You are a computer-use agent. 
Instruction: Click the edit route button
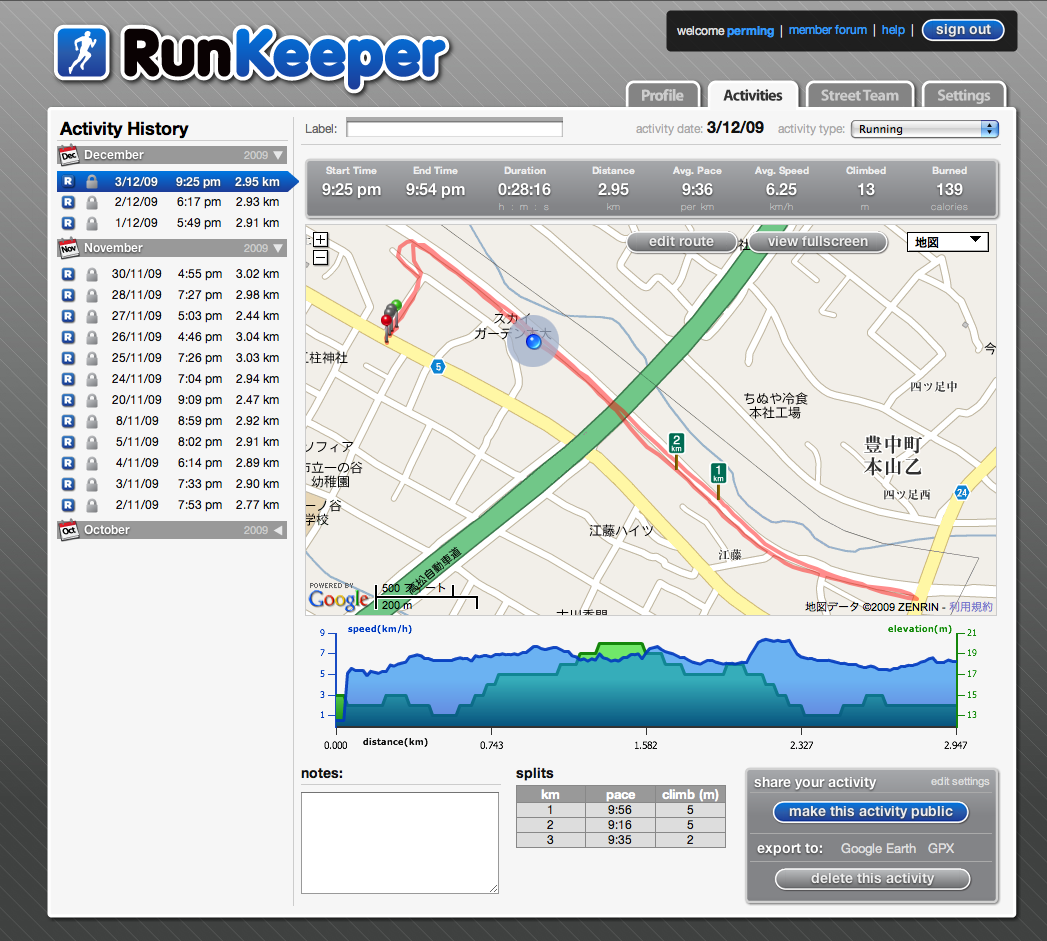tap(681, 242)
